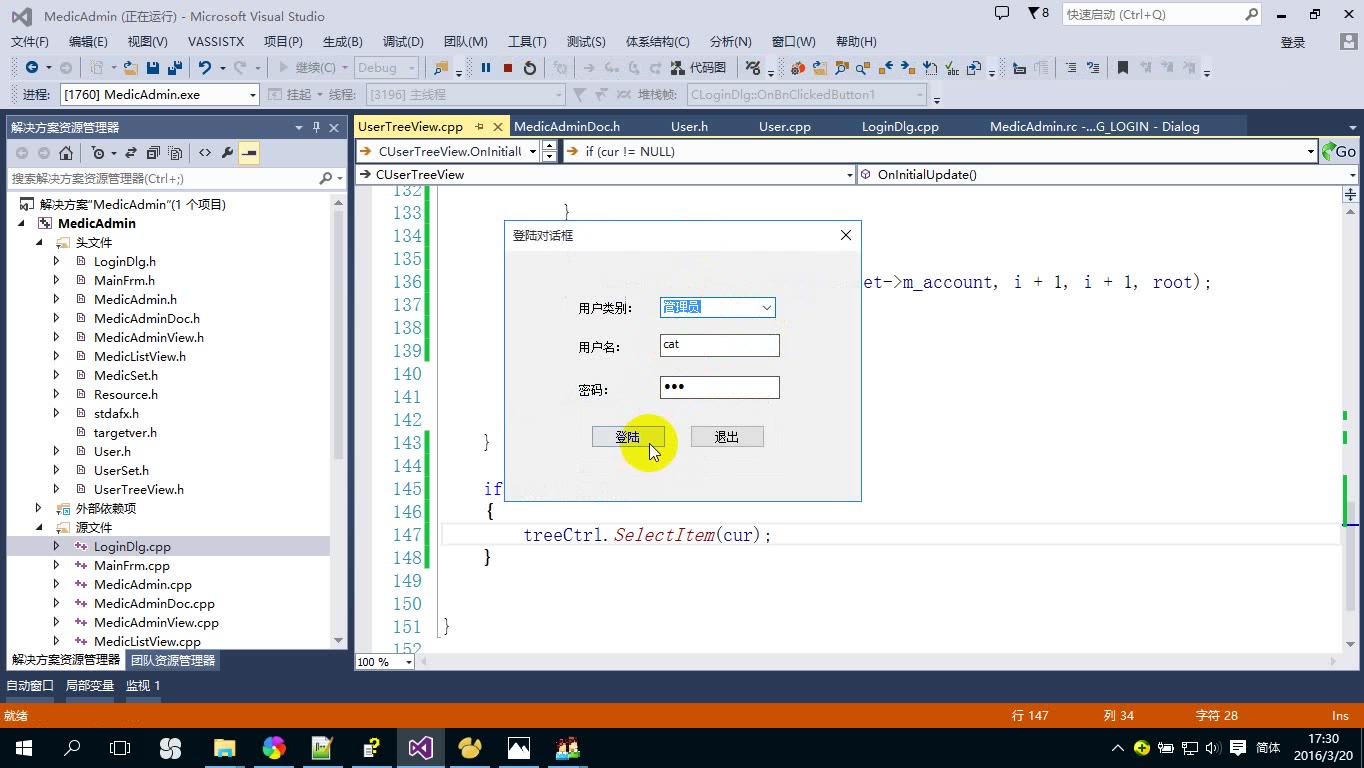This screenshot has height=768, width=1364.
Task: Switch to the 团队资源管理器 tab
Action: pos(172,660)
